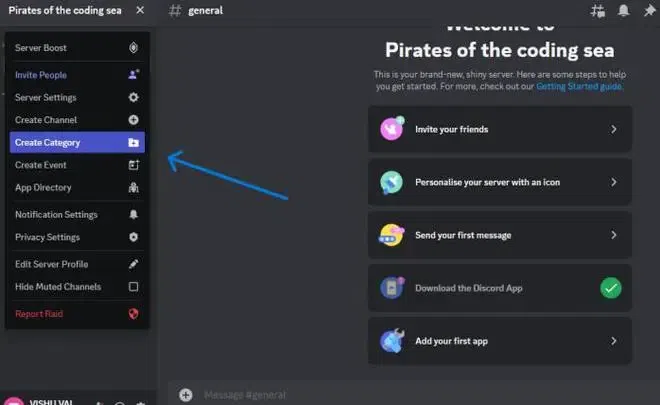Expand Send your first message chevron
This screenshot has width=660, height=405.
coord(614,235)
